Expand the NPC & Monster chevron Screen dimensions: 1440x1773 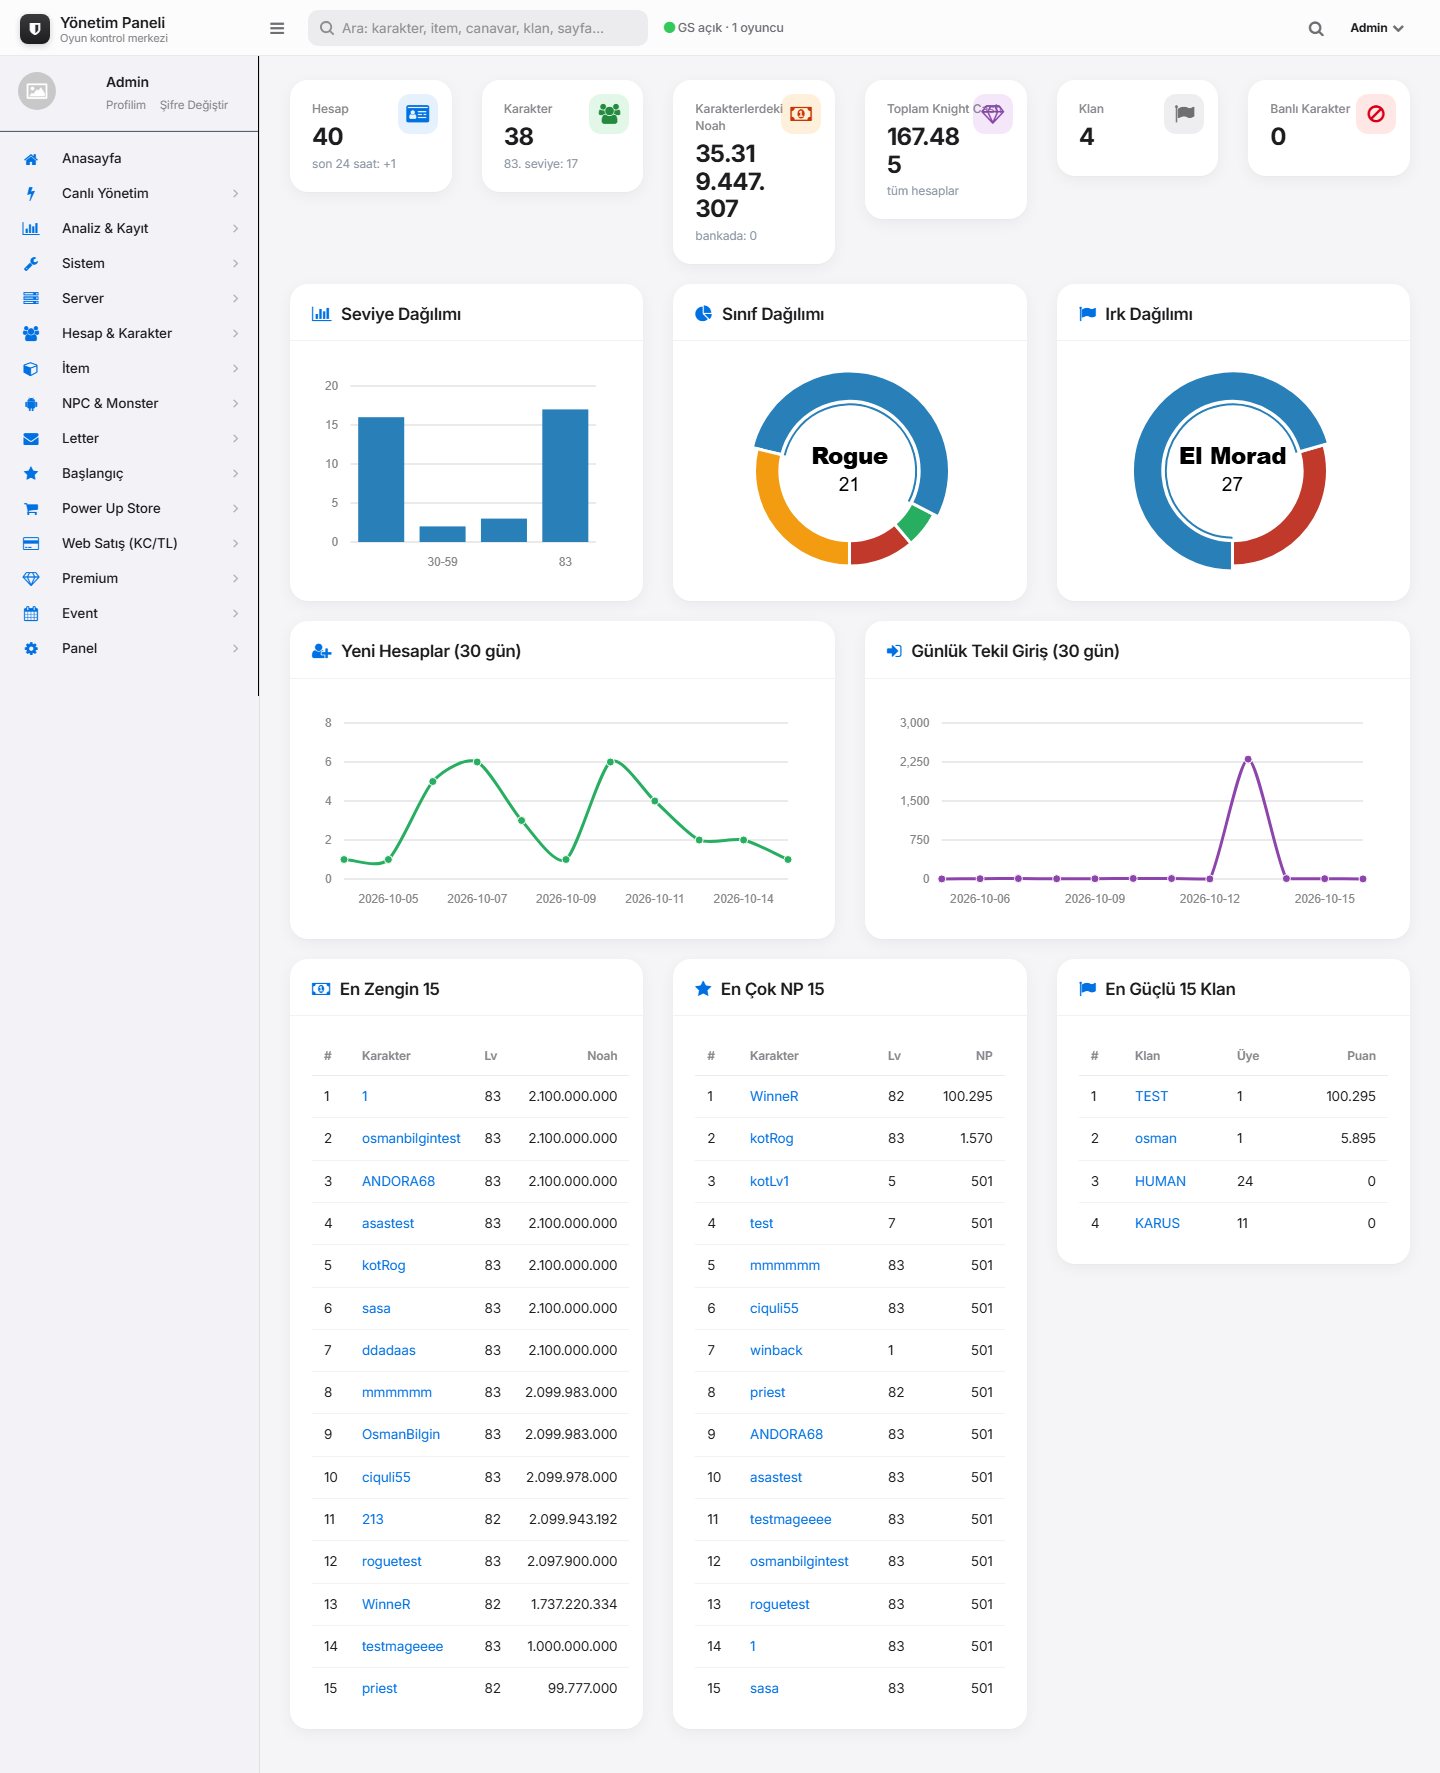click(x=235, y=404)
